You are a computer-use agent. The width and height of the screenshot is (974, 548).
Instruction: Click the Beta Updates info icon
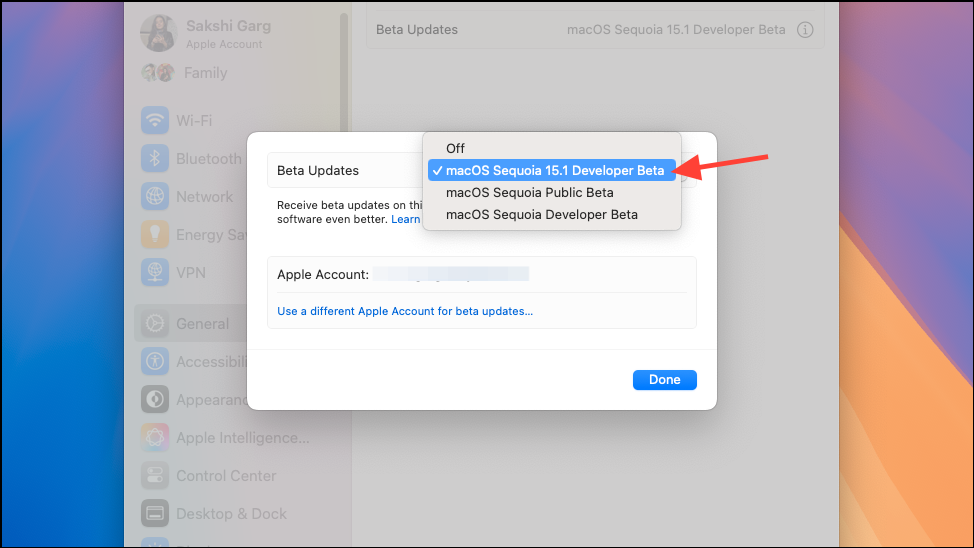pos(805,29)
